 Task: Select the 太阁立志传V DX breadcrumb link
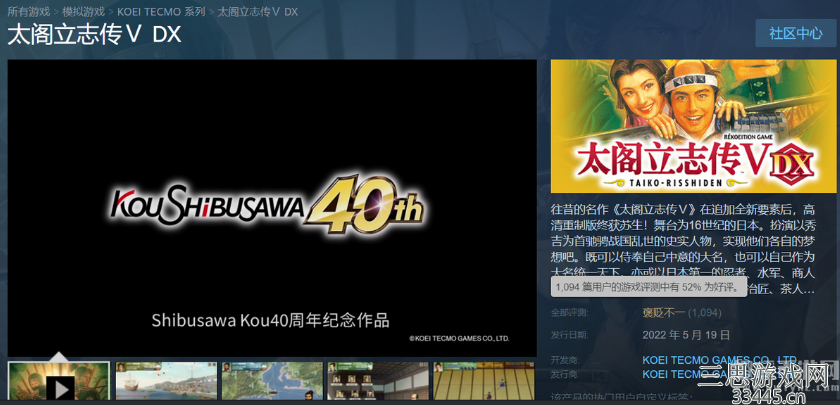(x=258, y=11)
